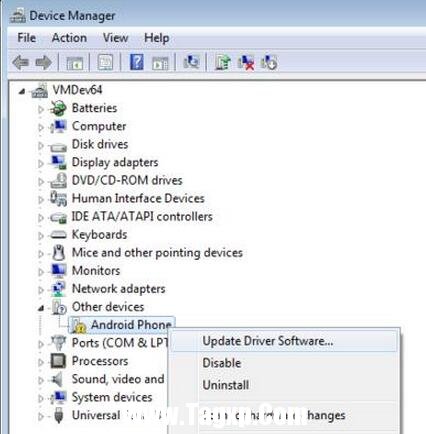426x434 pixels.
Task: Click the Display adapters icon
Action: click(x=58, y=162)
